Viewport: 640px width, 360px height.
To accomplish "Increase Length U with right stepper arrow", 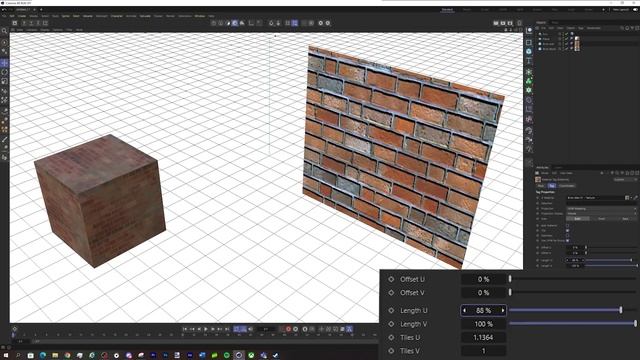I will click(502, 311).
